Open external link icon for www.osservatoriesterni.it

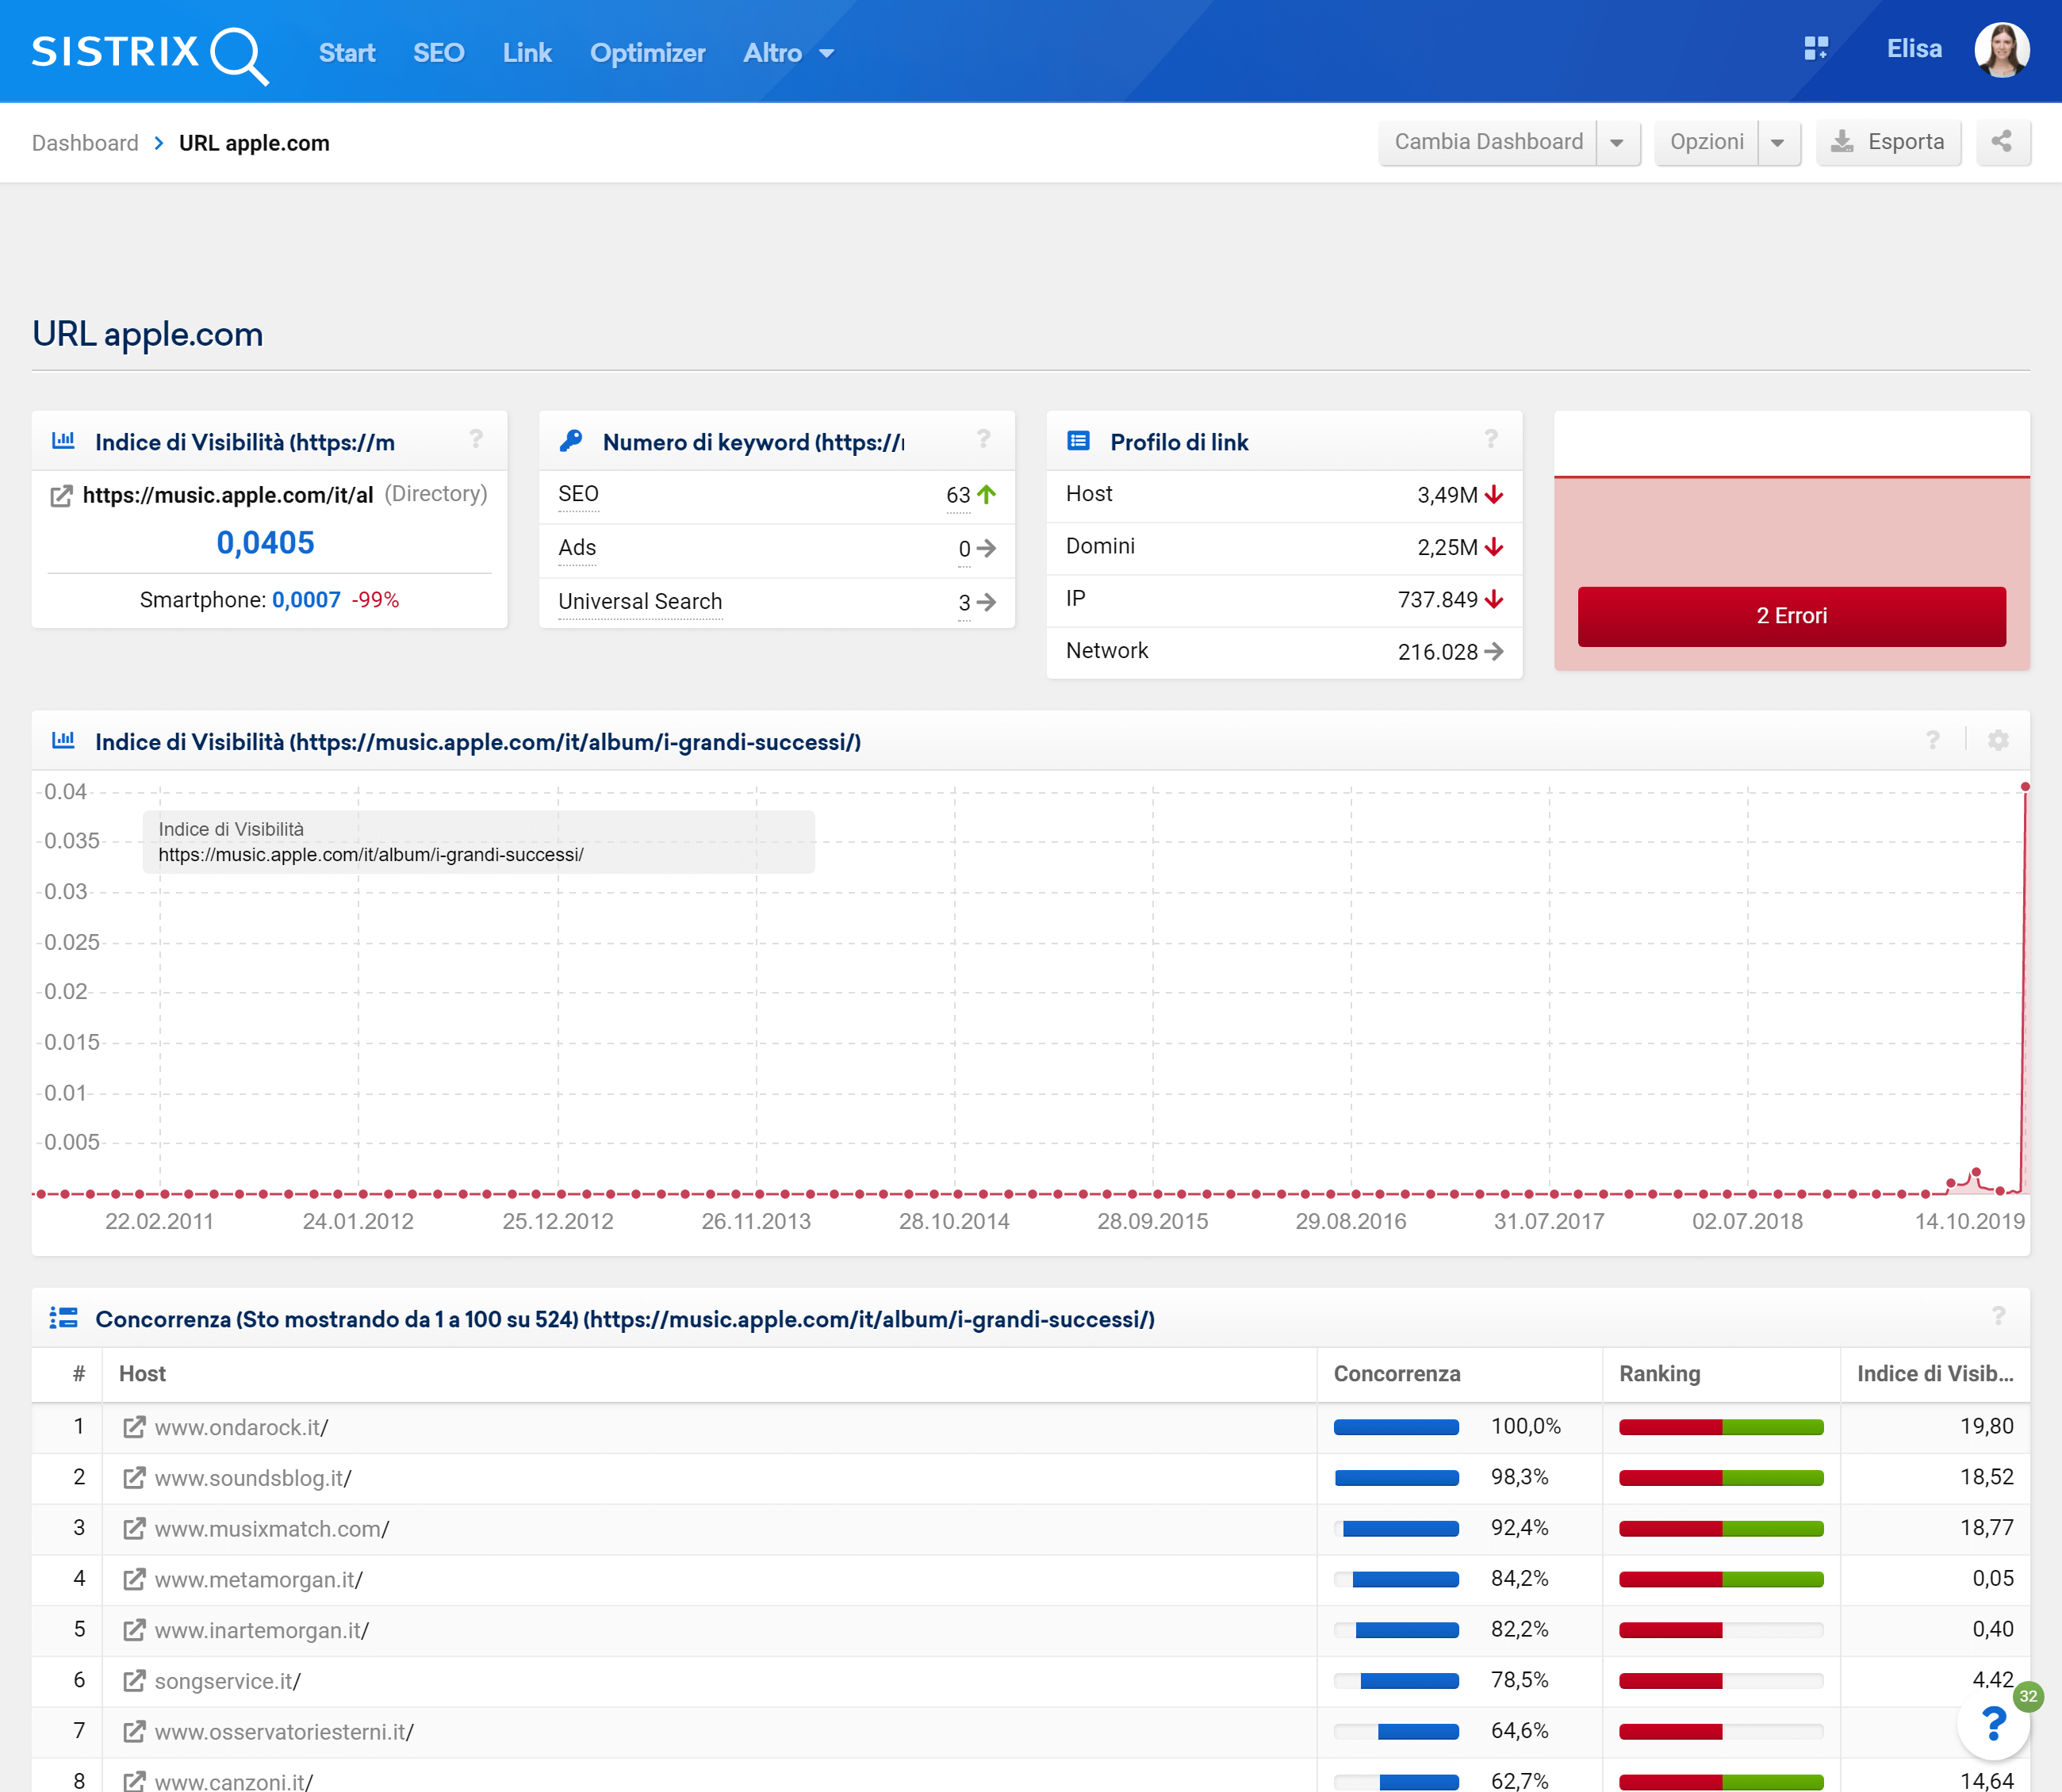click(x=134, y=1732)
